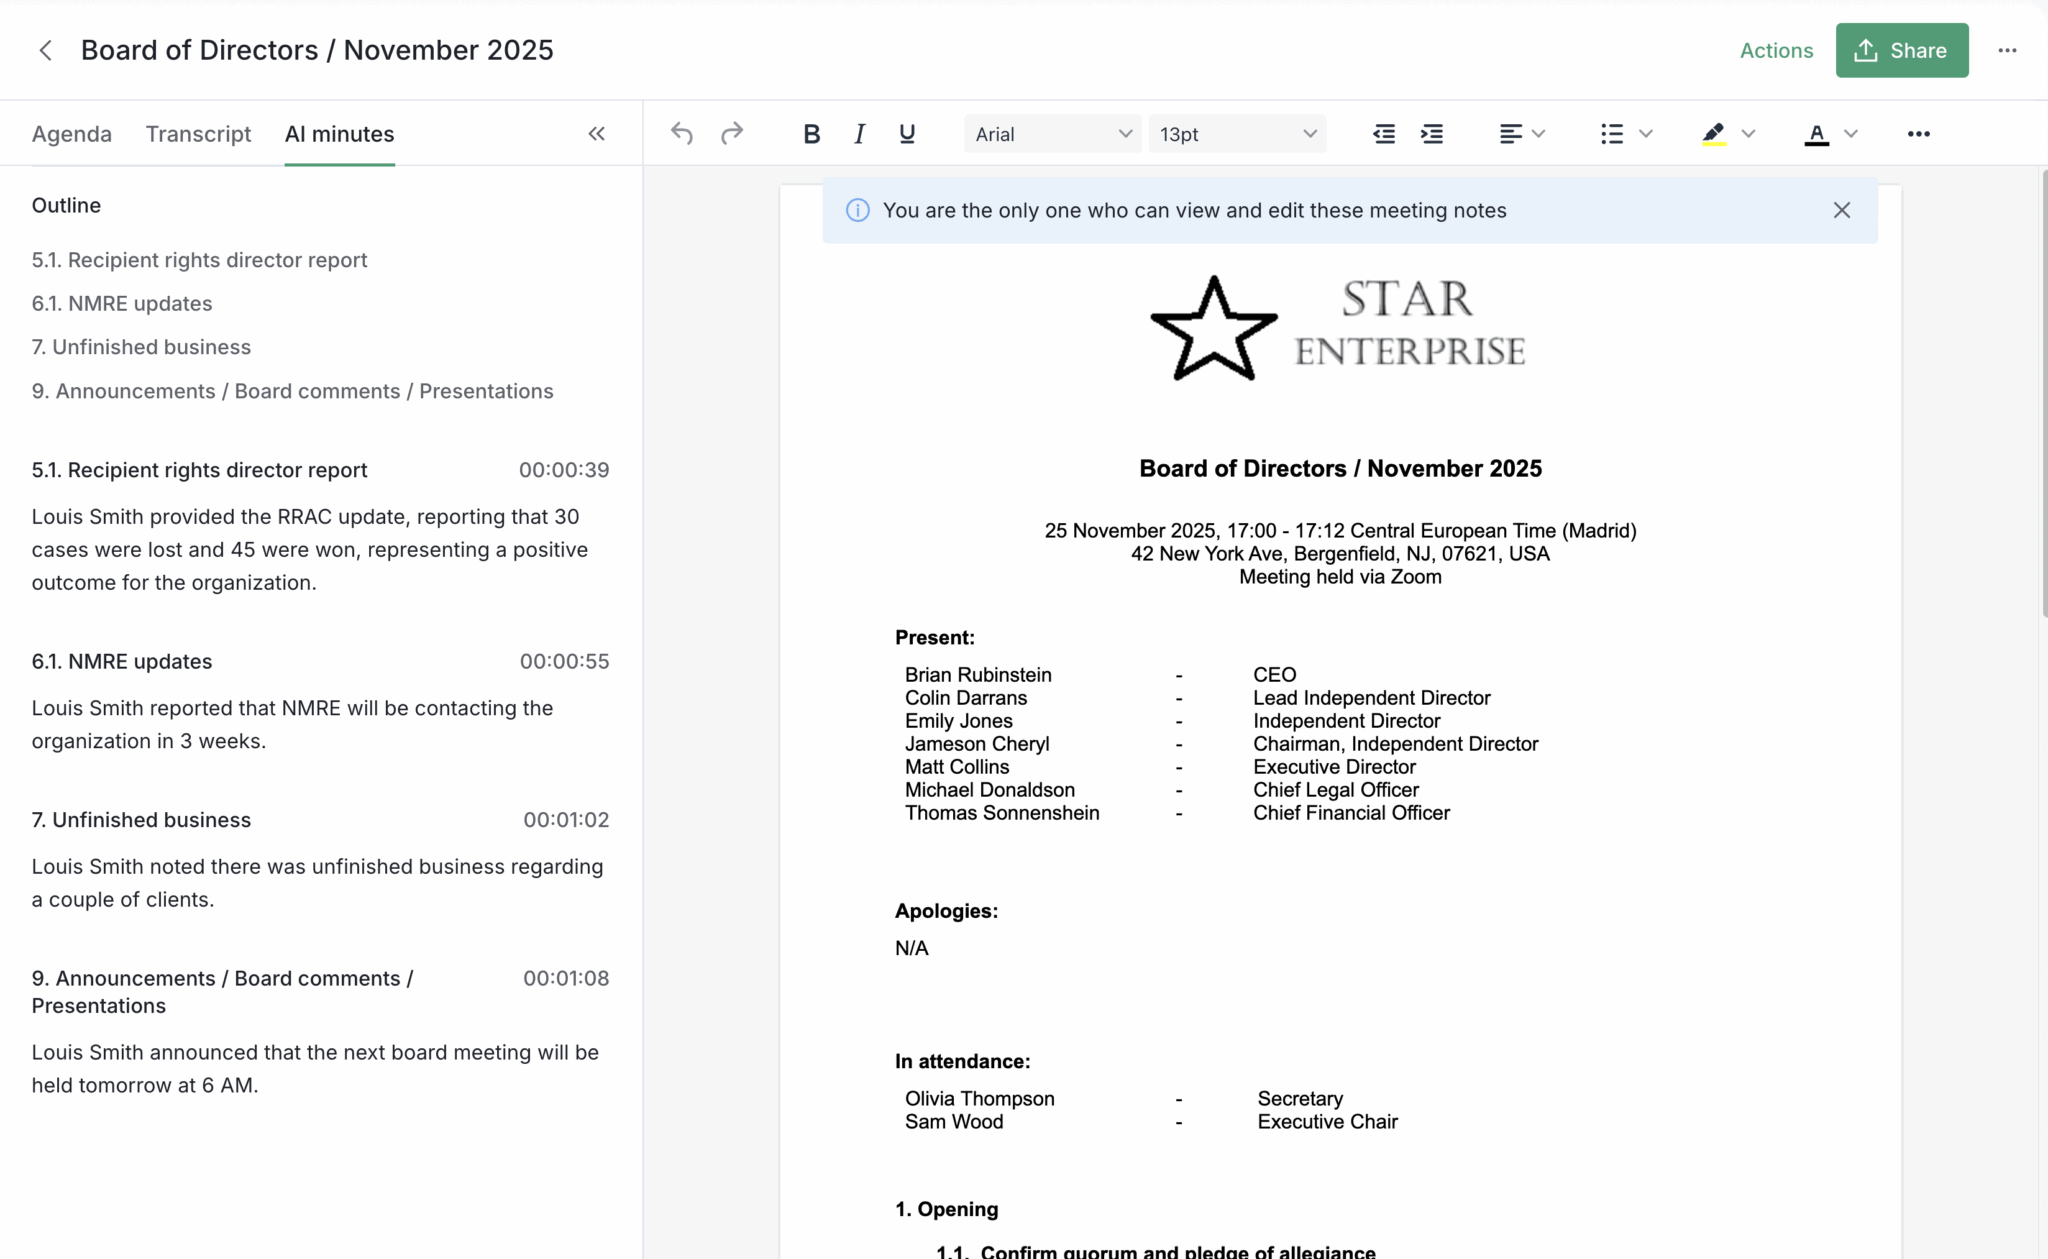Redo the last action
Screen dimensions: 2048x1259
732,134
